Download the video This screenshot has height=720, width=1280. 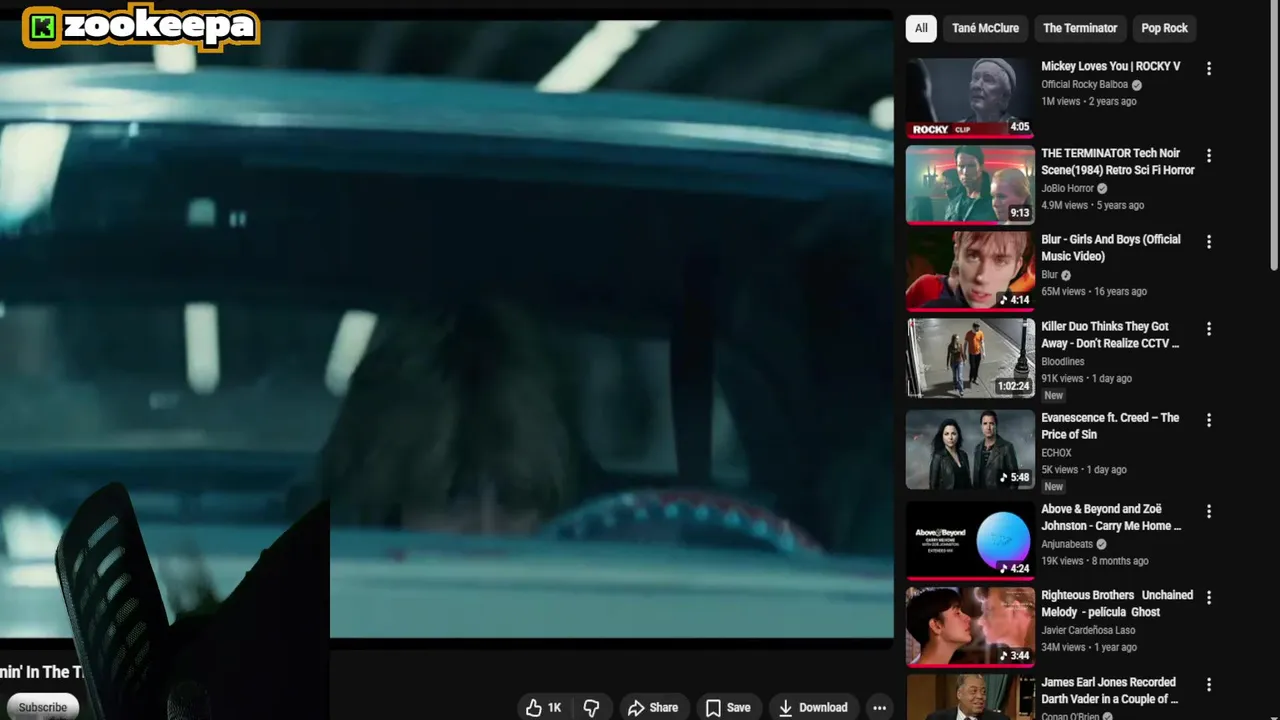click(x=813, y=707)
